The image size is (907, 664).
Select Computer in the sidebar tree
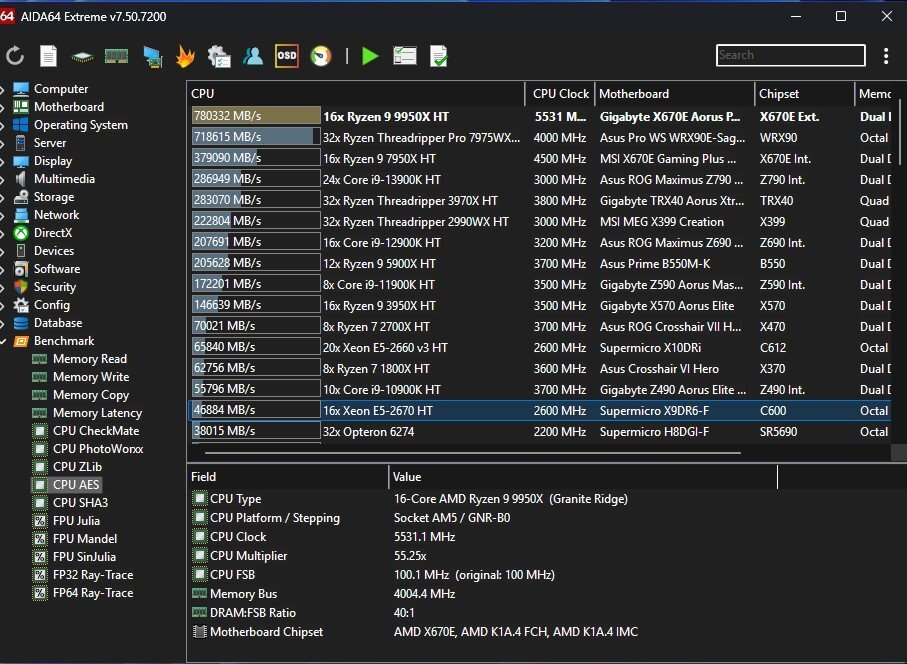pyautogui.click(x=61, y=89)
